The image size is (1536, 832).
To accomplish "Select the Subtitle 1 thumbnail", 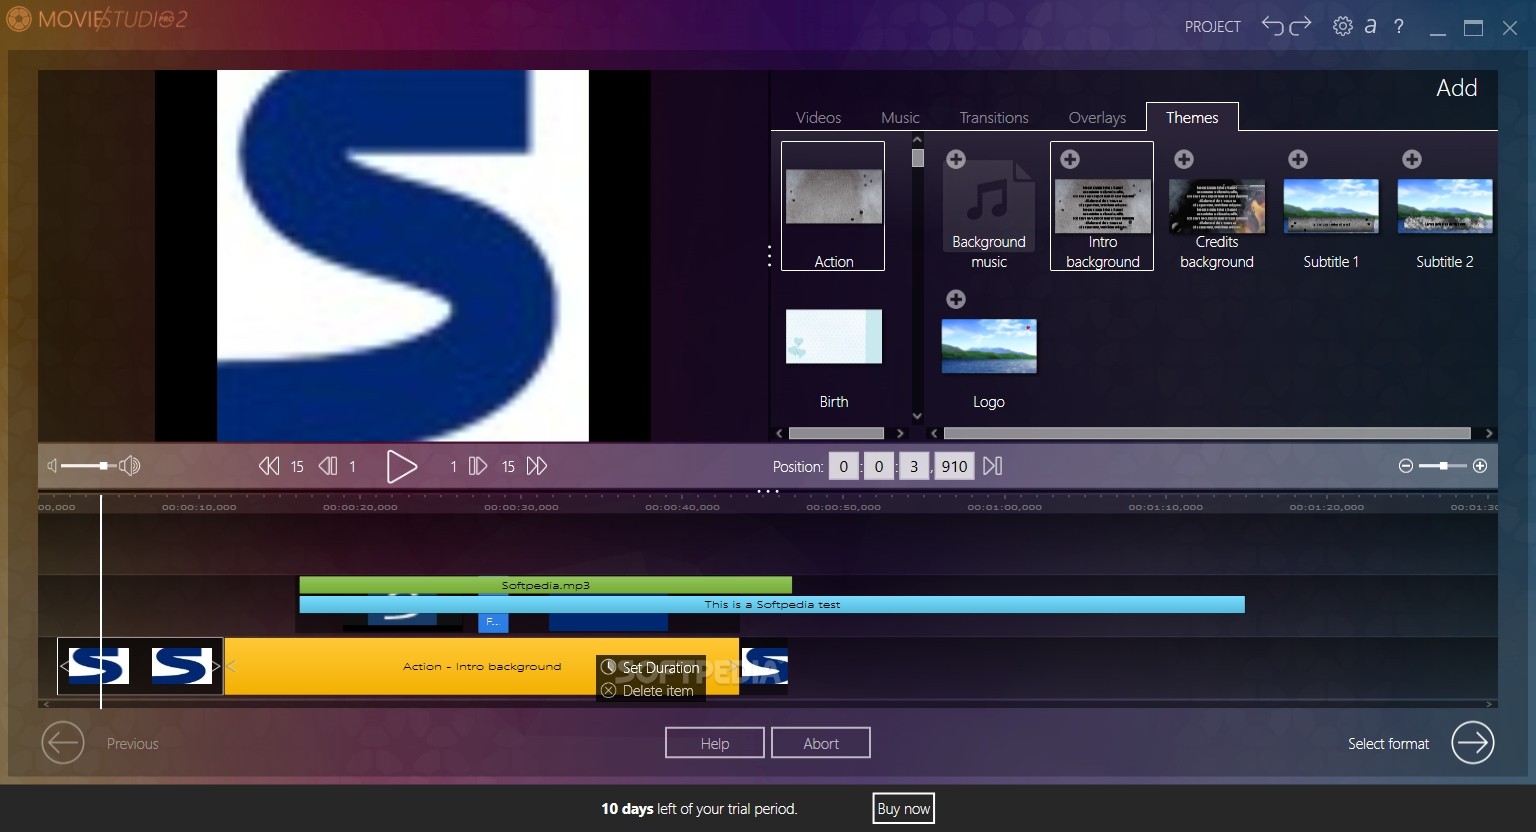I will tap(1331, 206).
